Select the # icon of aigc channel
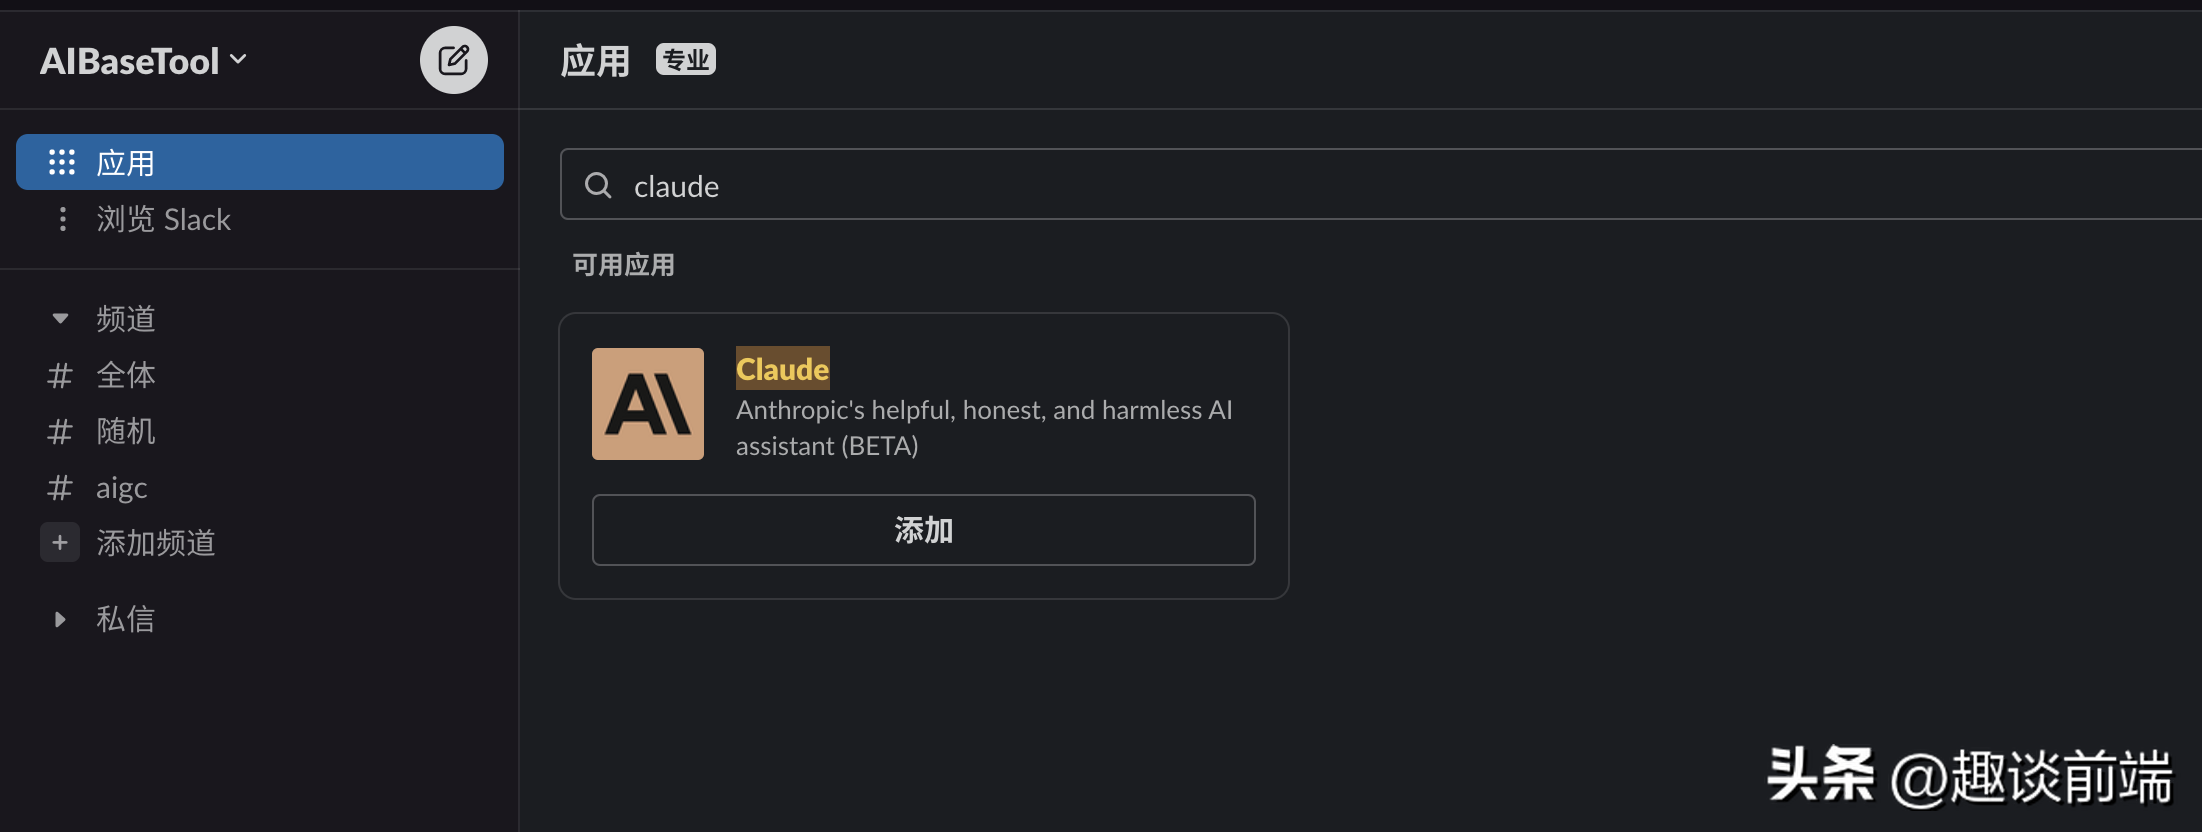This screenshot has height=832, width=2202. point(59,487)
